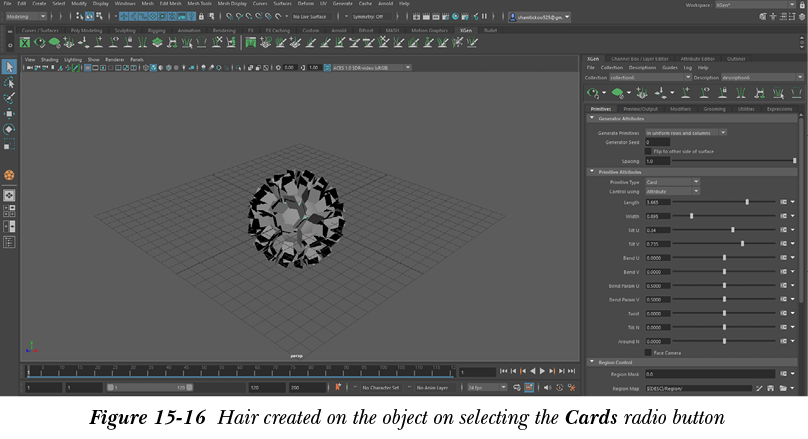Click the XGen eye preview icon
Screen dimensions: 808x439
[x=592, y=92]
